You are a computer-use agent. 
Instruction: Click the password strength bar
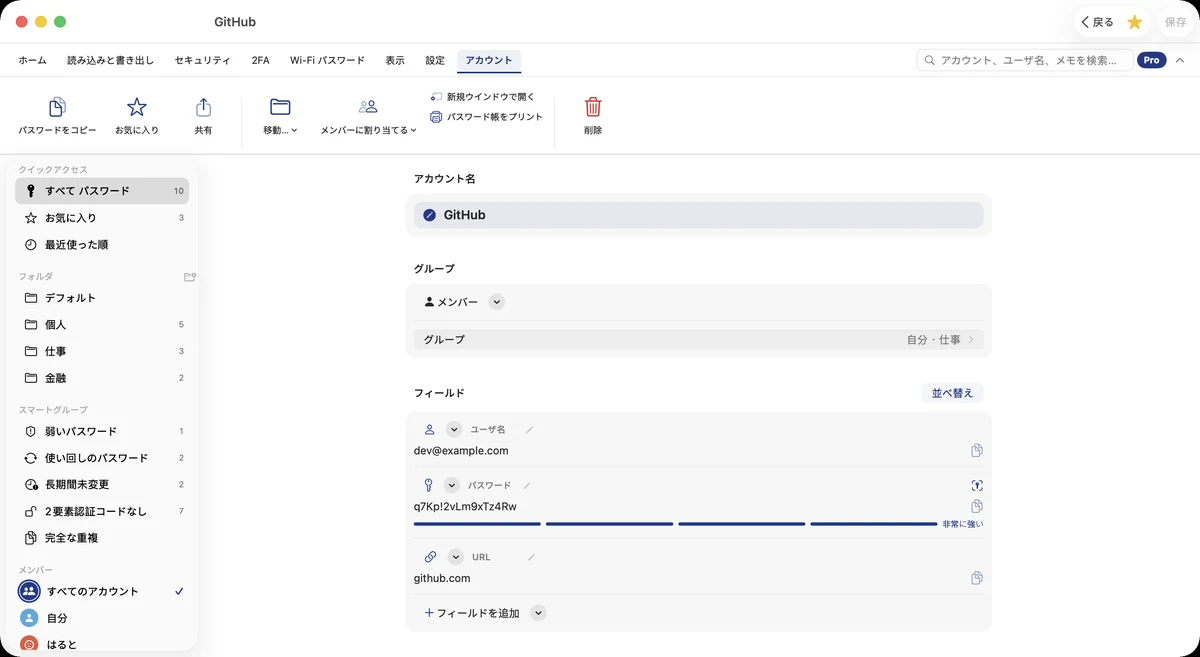point(676,524)
